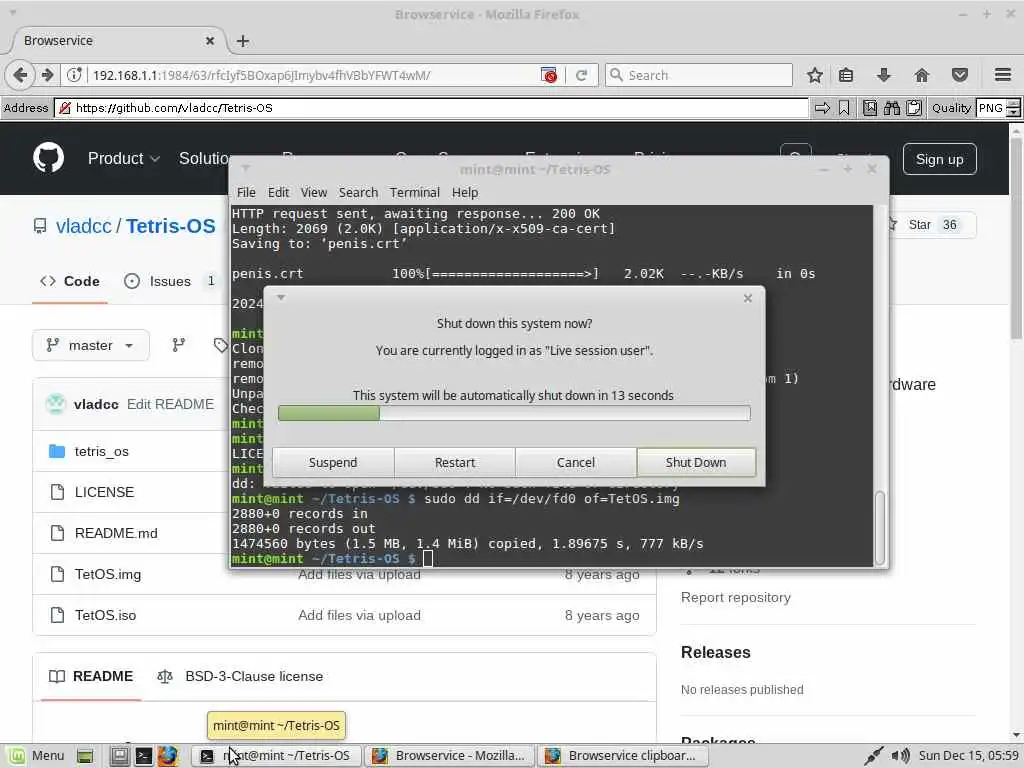
Task: Open Firefox window title menu arrow
Action: [12, 13]
